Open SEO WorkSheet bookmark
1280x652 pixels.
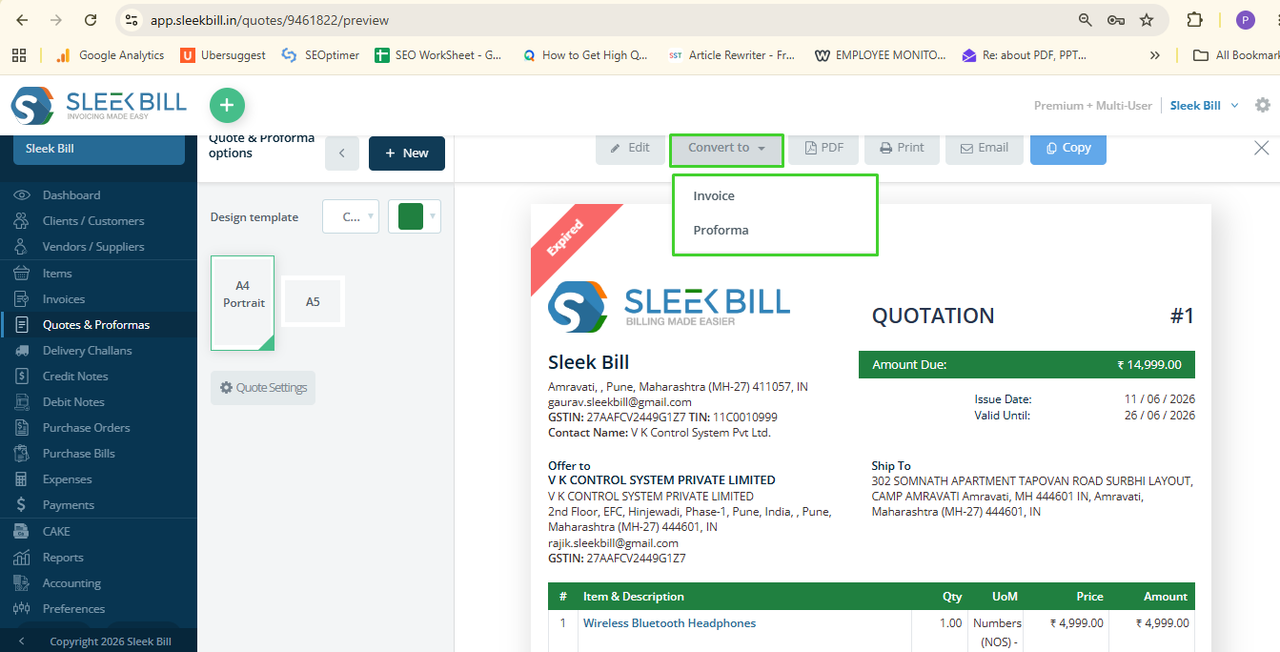point(438,55)
